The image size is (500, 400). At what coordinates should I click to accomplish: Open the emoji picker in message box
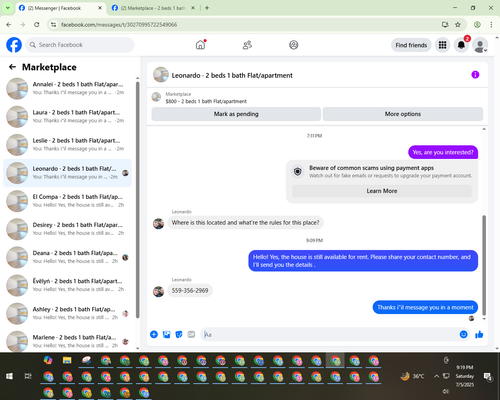click(x=463, y=334)
